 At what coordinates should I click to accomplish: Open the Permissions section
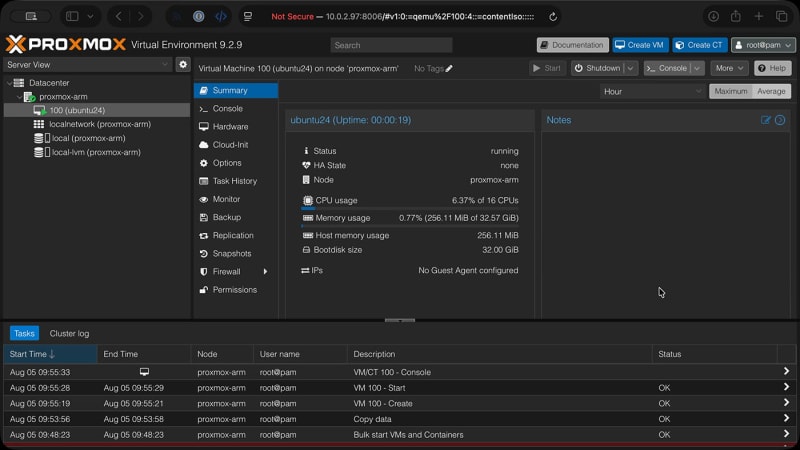pos(236,290)
